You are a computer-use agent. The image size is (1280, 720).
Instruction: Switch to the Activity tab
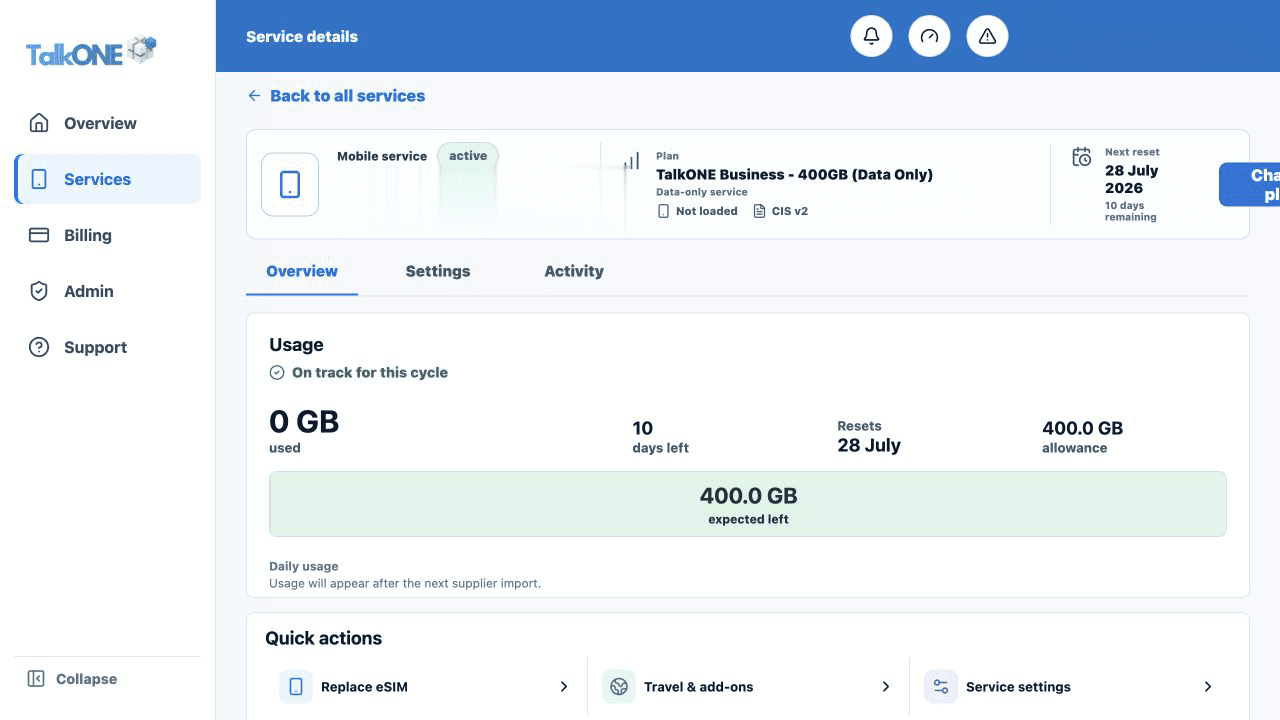(x=574, y=271)
